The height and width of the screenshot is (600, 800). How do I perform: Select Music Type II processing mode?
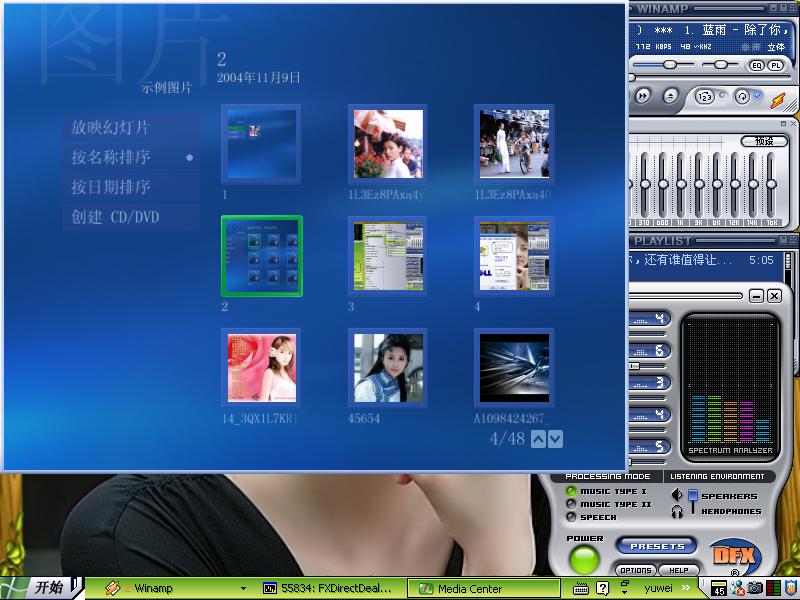(x=571, y=504)
